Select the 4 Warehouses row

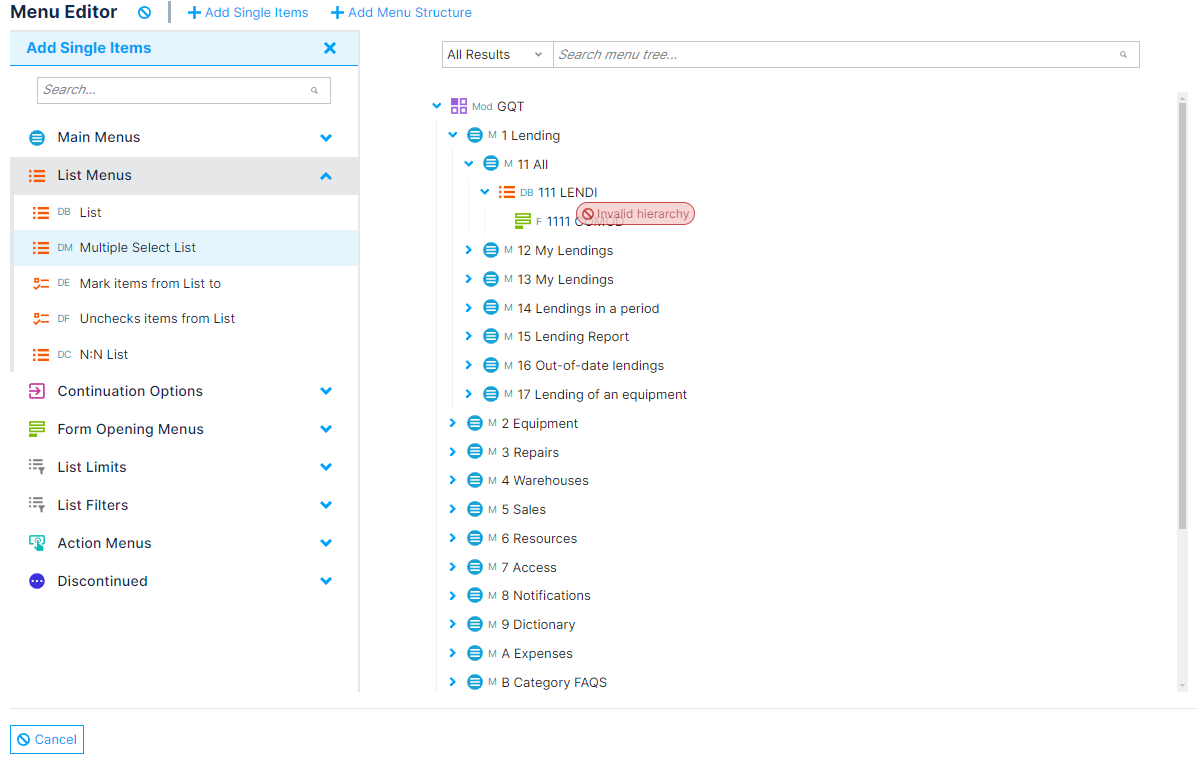coord(544,481)
